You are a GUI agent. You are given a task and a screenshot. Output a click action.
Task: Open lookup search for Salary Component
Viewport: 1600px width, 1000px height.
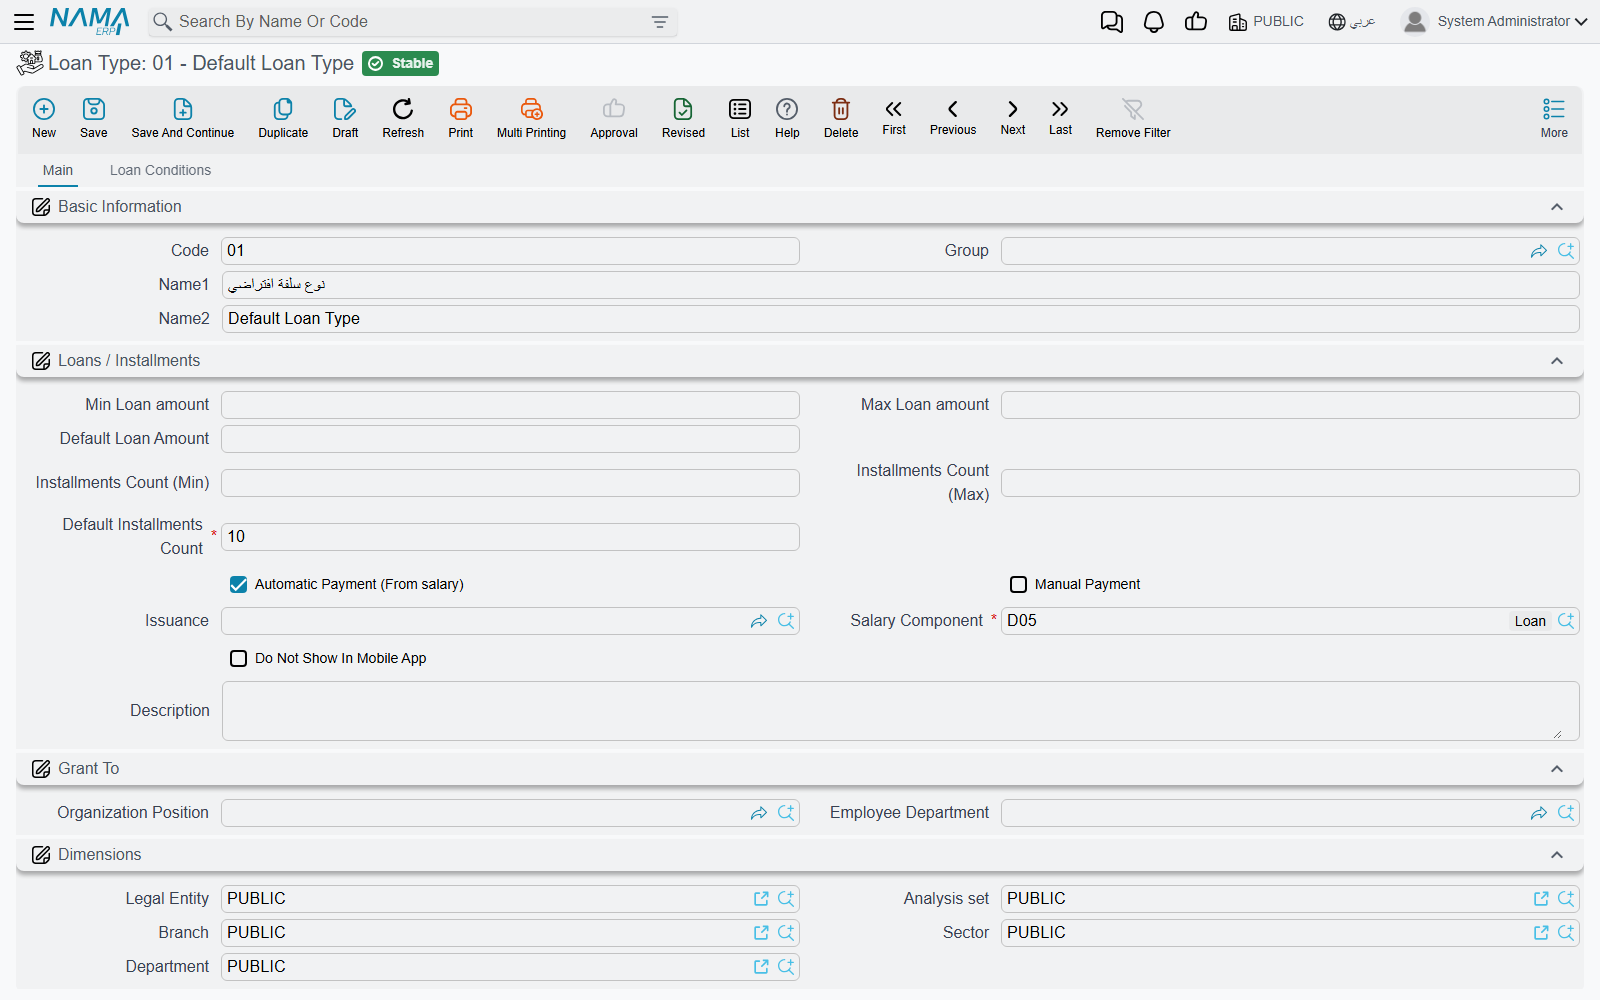tap(1566, 621)
